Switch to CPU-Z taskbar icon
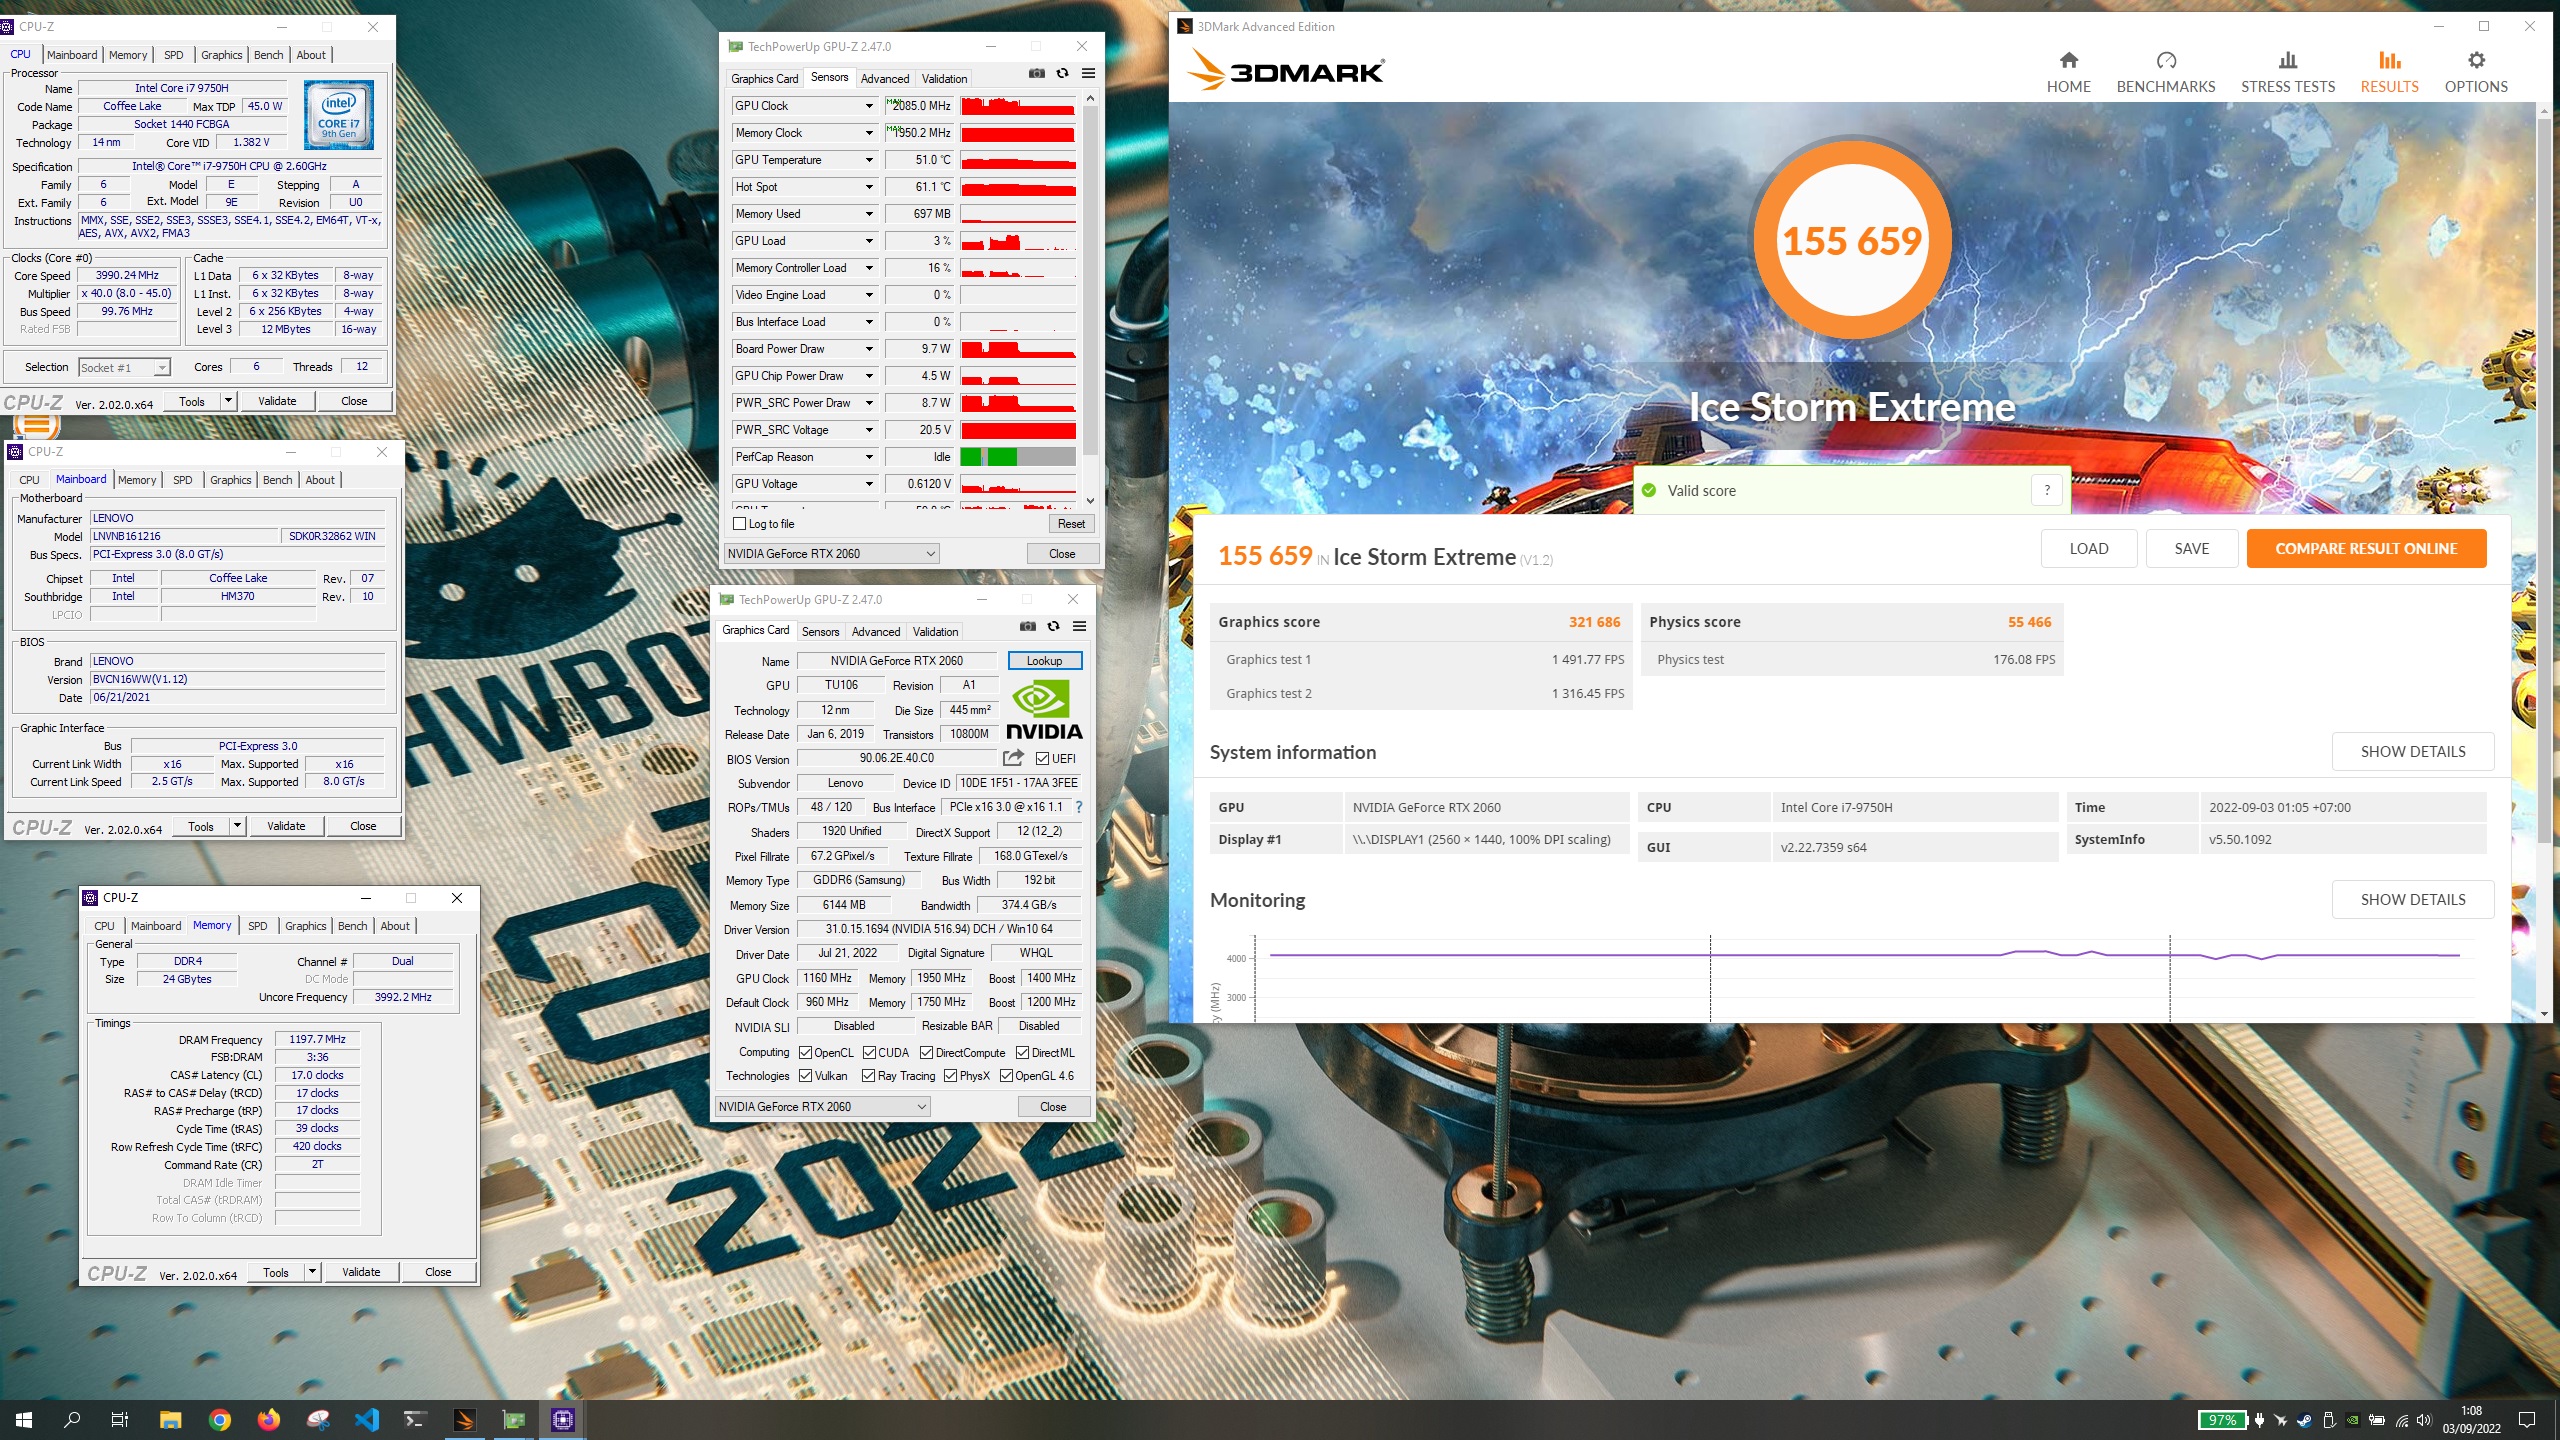Screen dimensions: 2560x1440 coord(563,1419)
